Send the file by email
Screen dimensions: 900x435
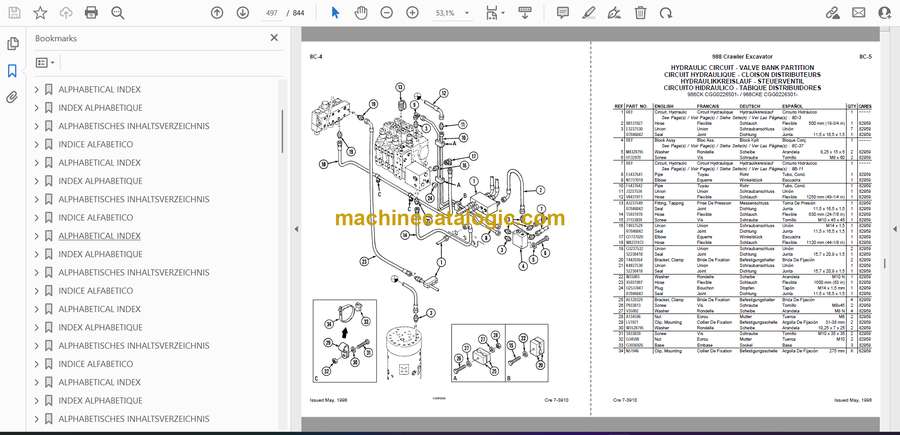point(859,13)
